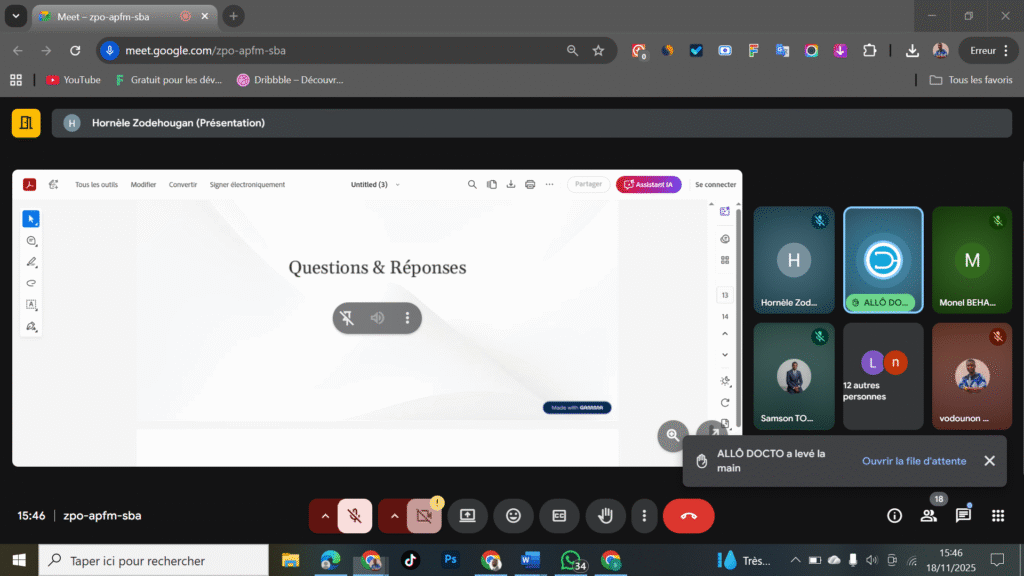This screenshot has height=576, width=1024.
Task: Expand audio settings chevron beside microphone
Action: (324, 516)
